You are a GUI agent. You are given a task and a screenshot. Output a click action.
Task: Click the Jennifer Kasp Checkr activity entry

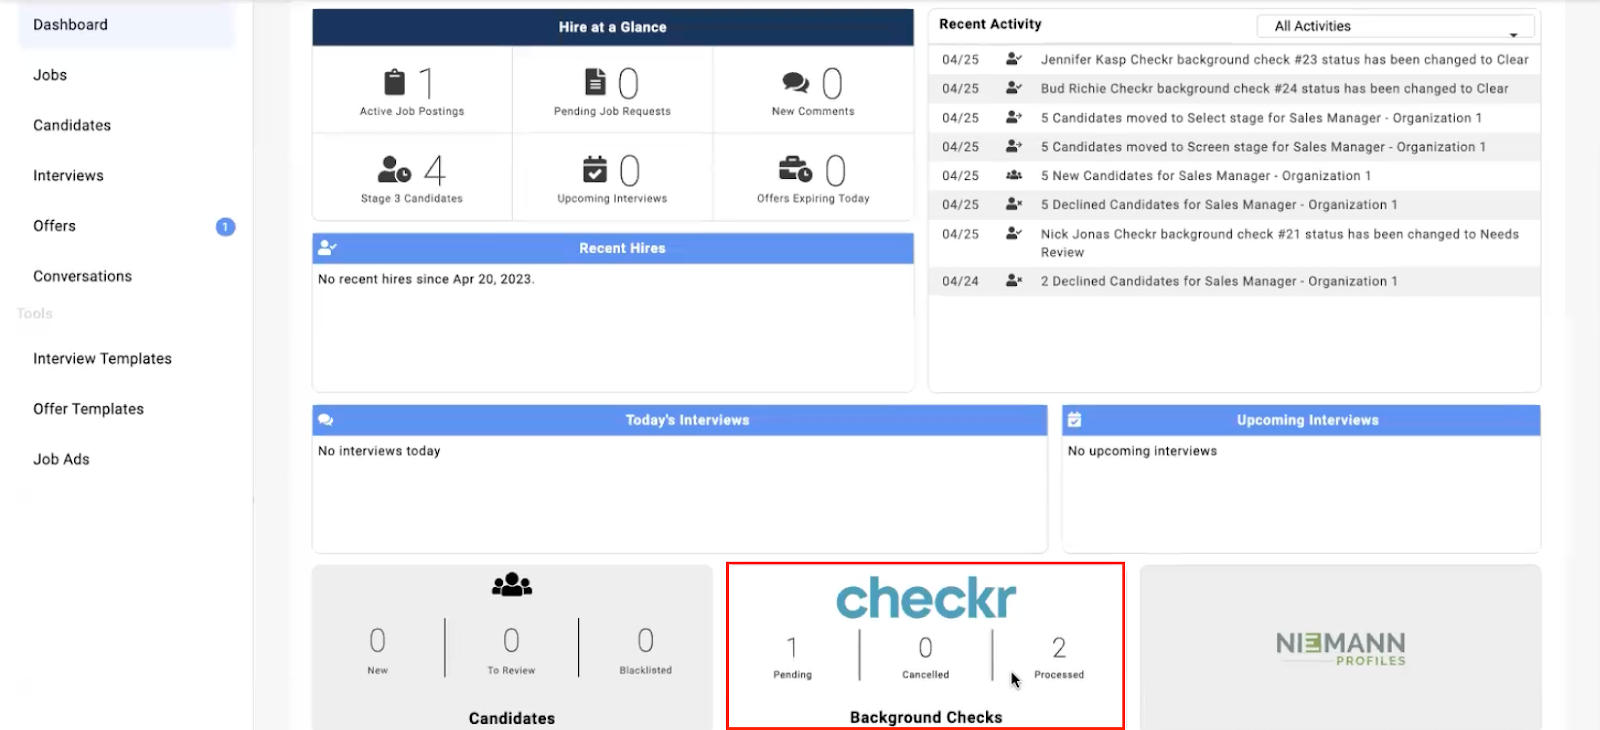1234,59
